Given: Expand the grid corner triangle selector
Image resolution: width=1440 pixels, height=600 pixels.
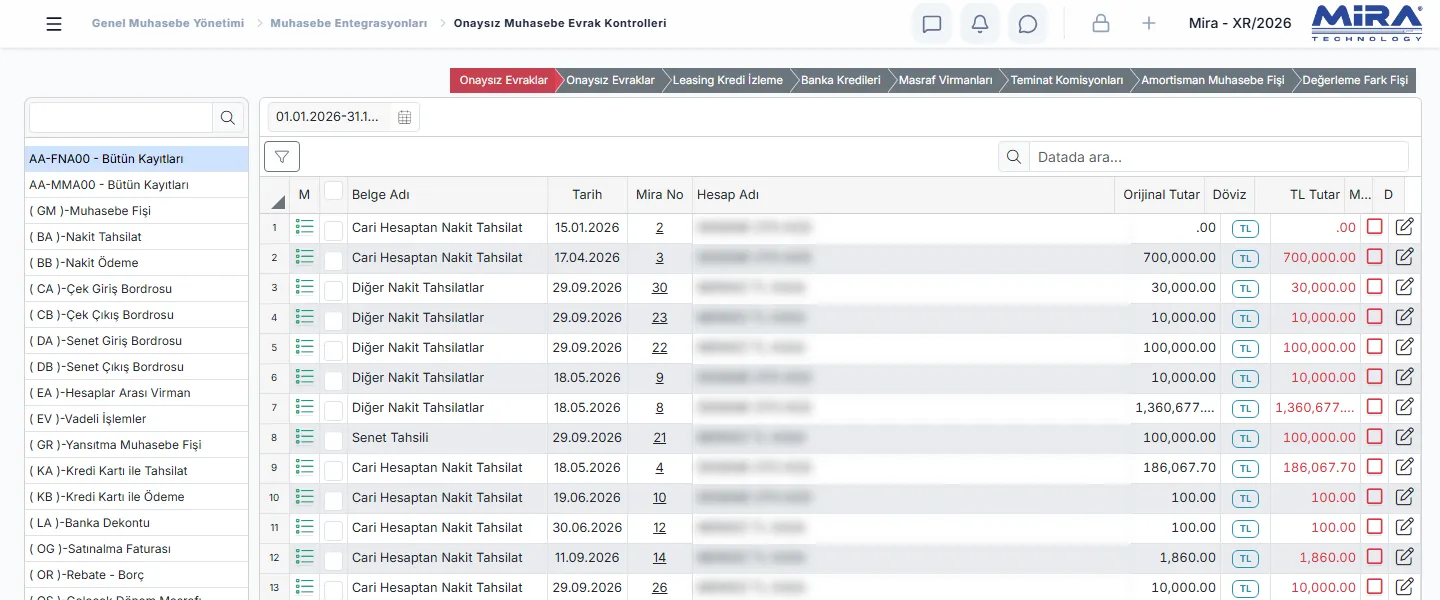Looking at the screenshot, I should coord(277,202).
